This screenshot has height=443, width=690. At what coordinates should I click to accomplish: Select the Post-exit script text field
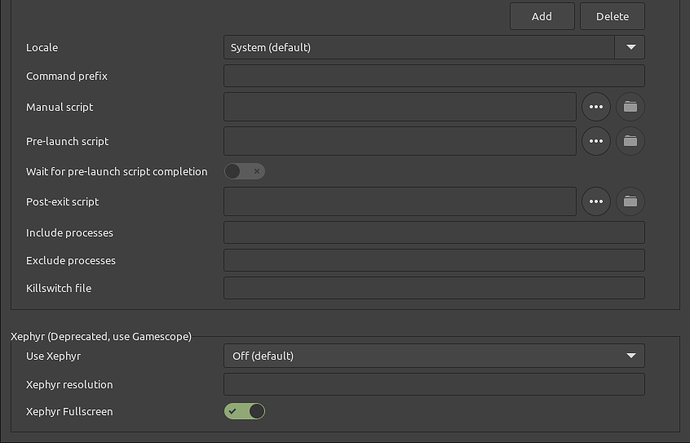click(x=400, y=201)
